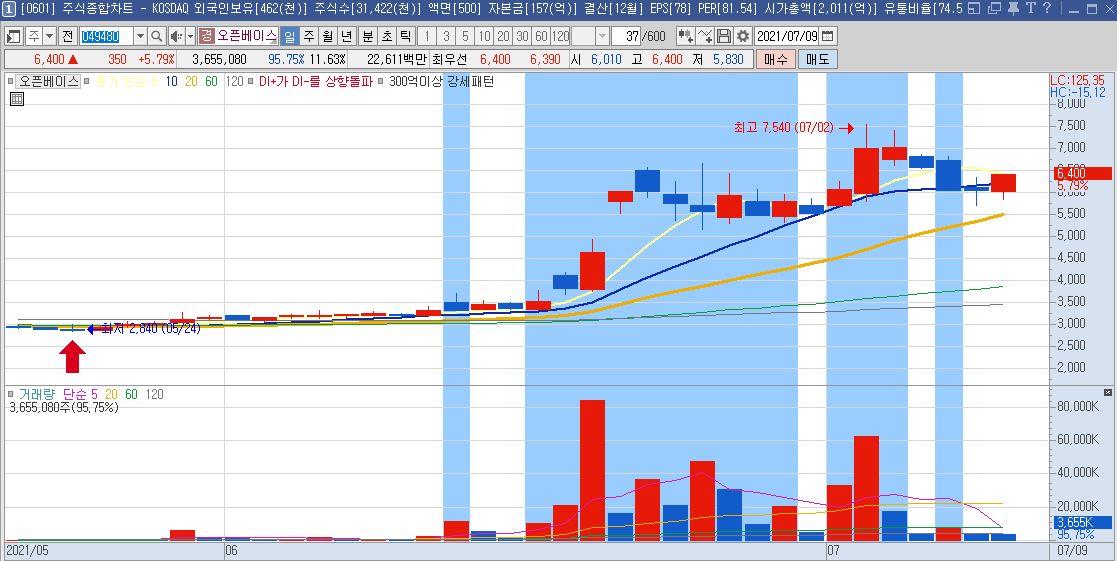Click the add line overlay icon

705,36
